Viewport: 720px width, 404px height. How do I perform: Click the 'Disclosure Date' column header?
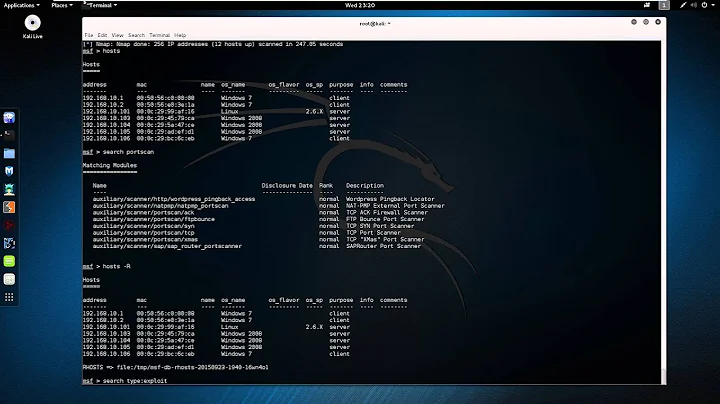pyautogui.click(x=287, y=185)
